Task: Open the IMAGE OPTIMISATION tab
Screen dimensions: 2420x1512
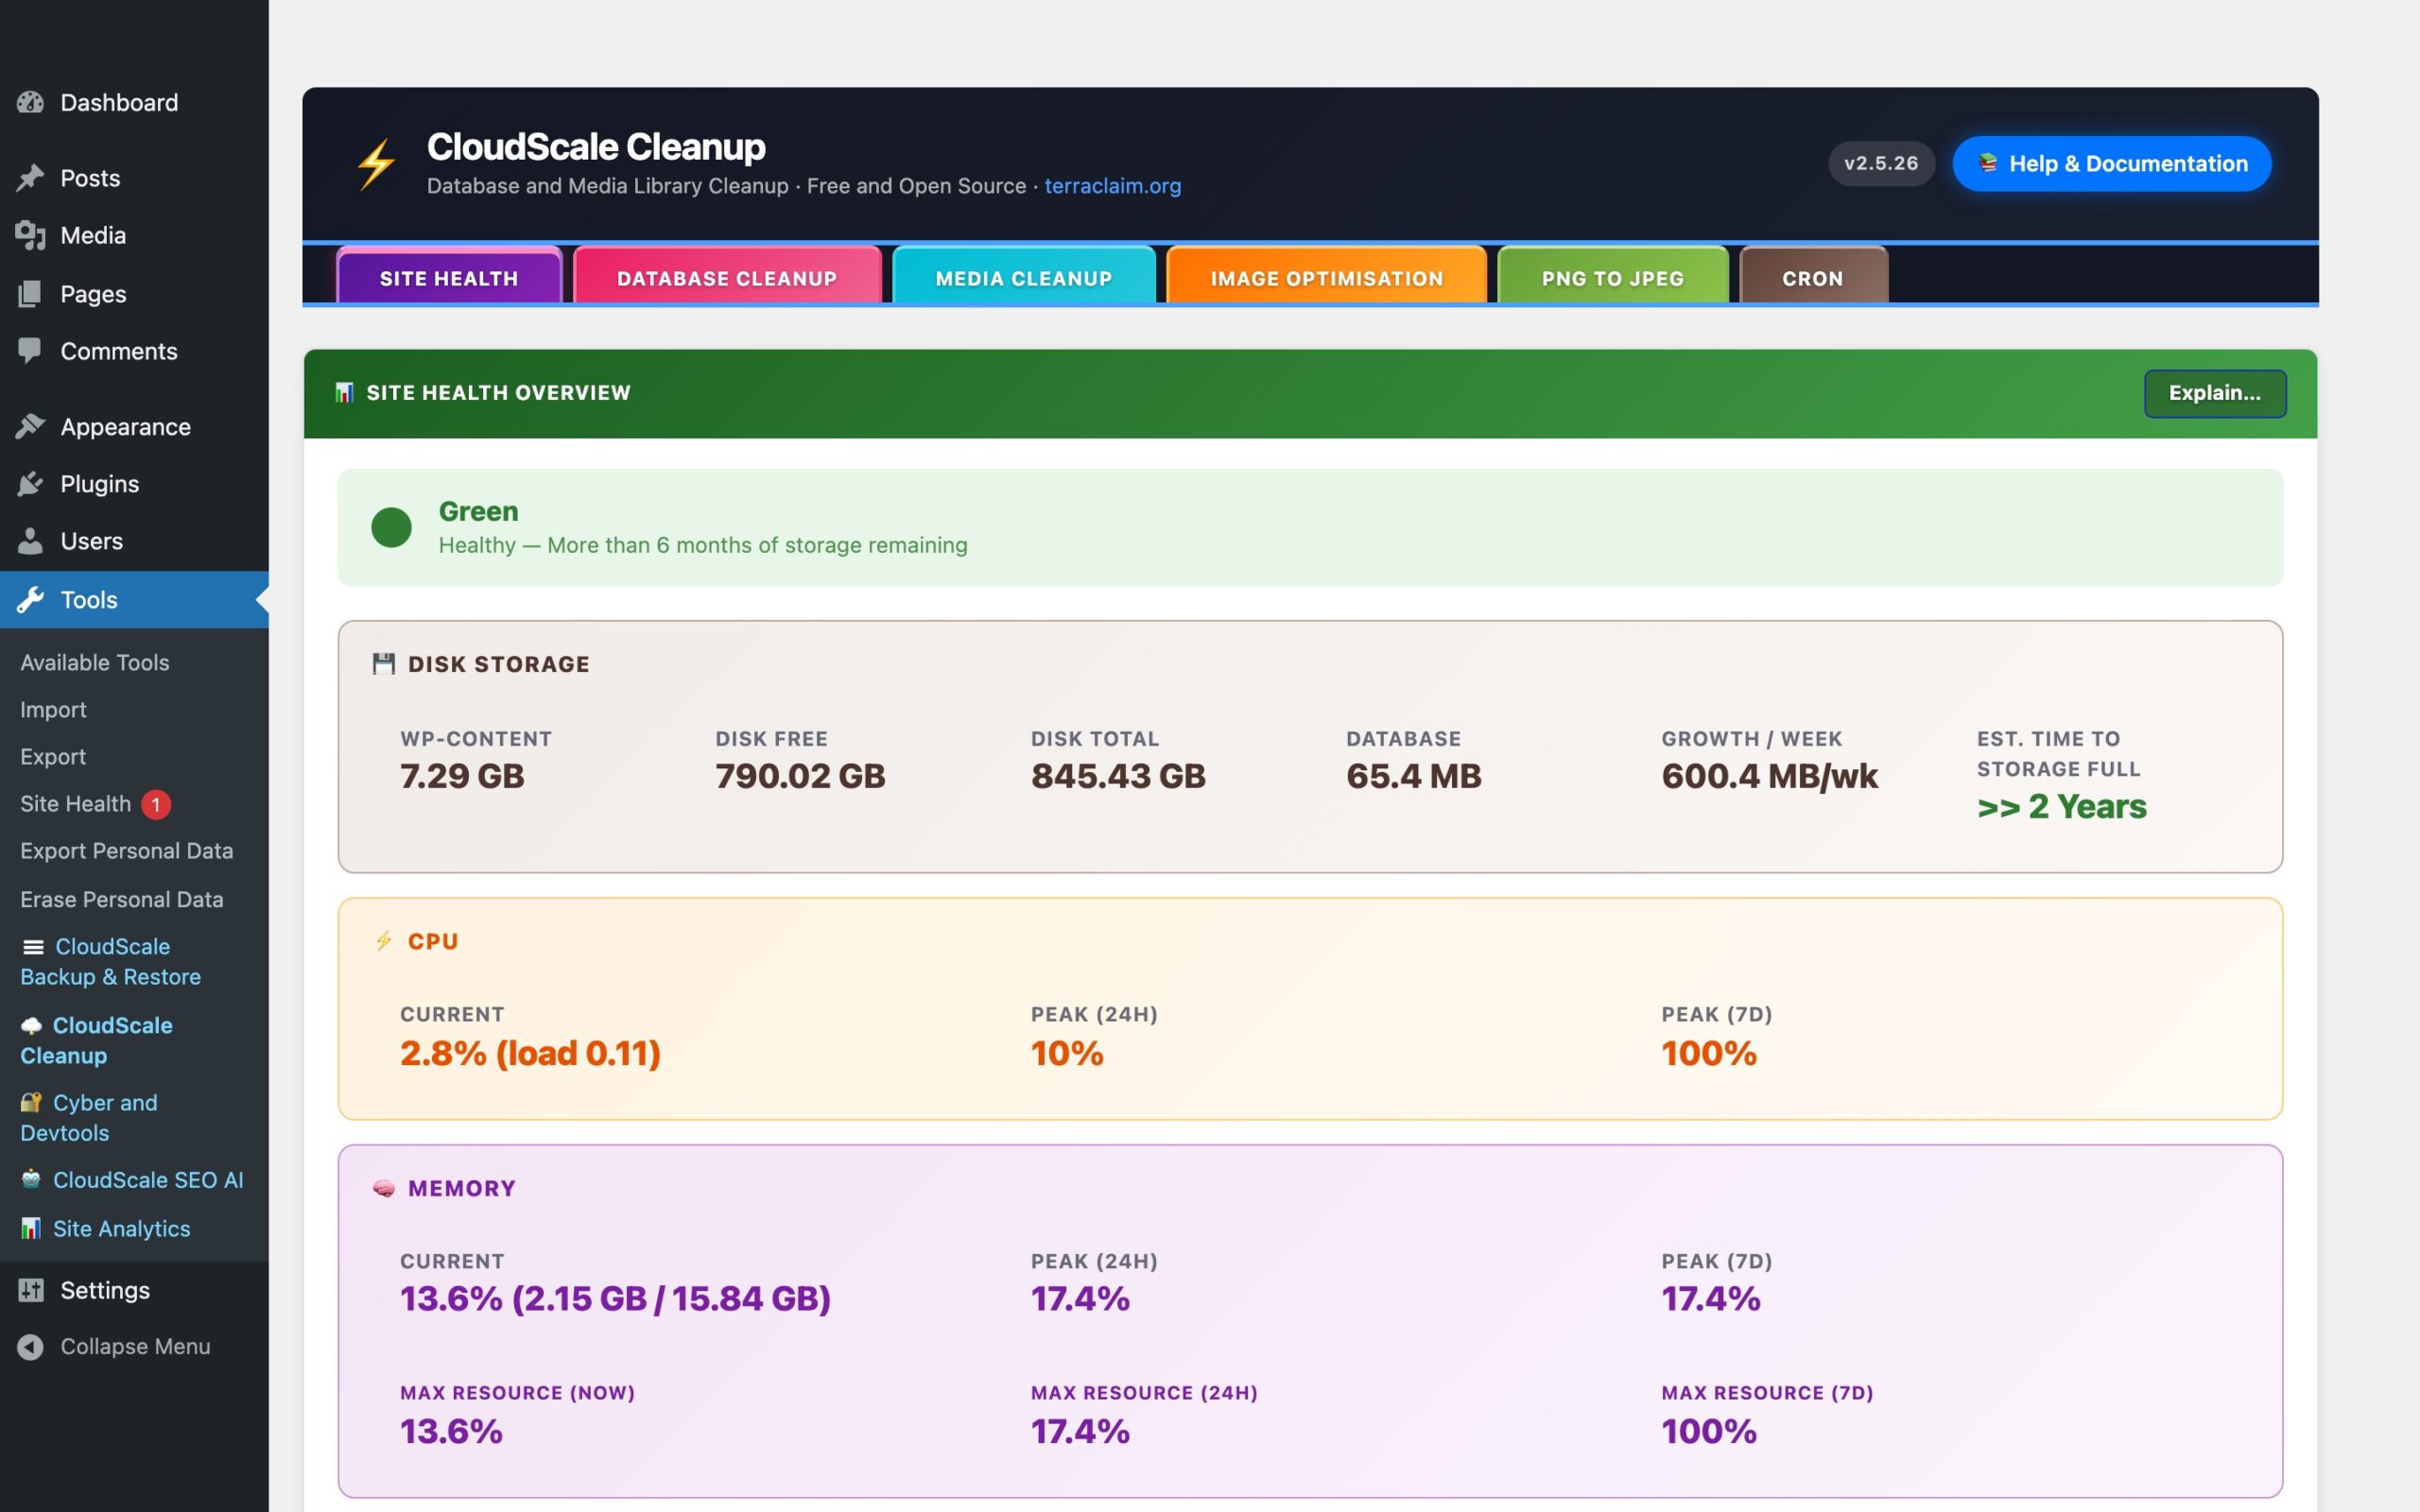Action: point(1327,278)
